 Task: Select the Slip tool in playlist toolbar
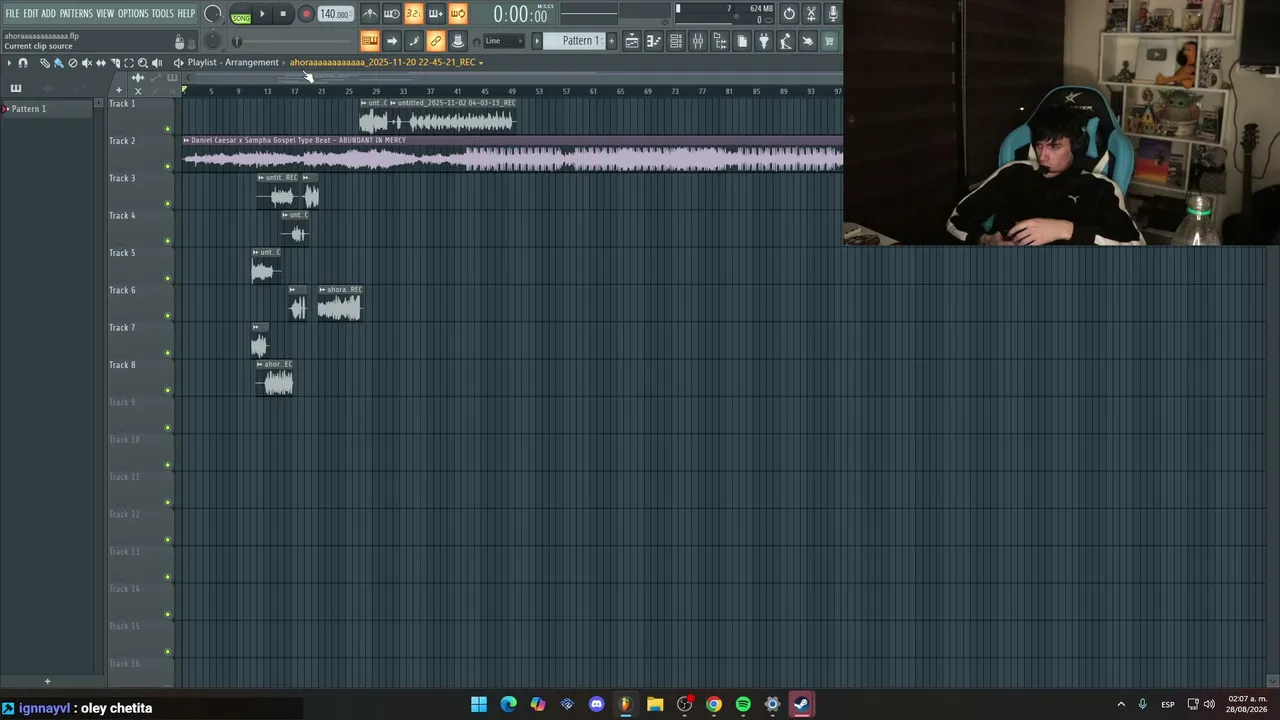101,63
